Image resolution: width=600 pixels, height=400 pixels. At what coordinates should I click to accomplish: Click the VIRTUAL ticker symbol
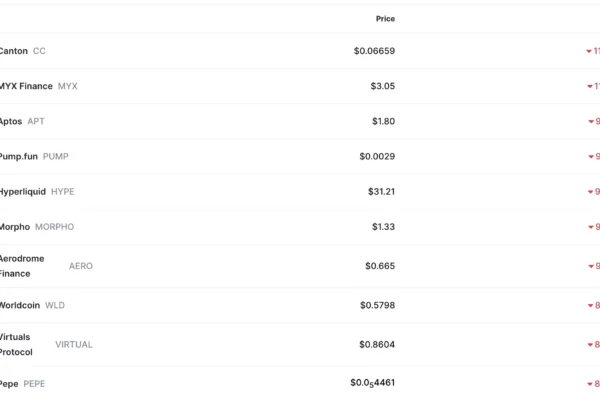74,344
